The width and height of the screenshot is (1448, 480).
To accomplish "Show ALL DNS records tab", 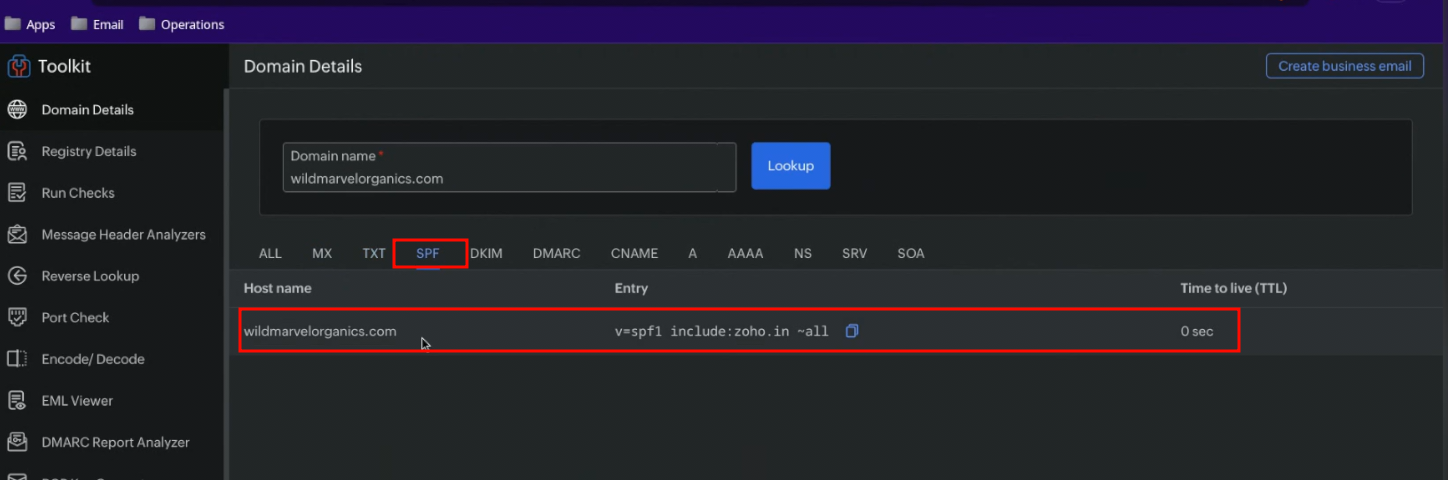I will 270,254.
